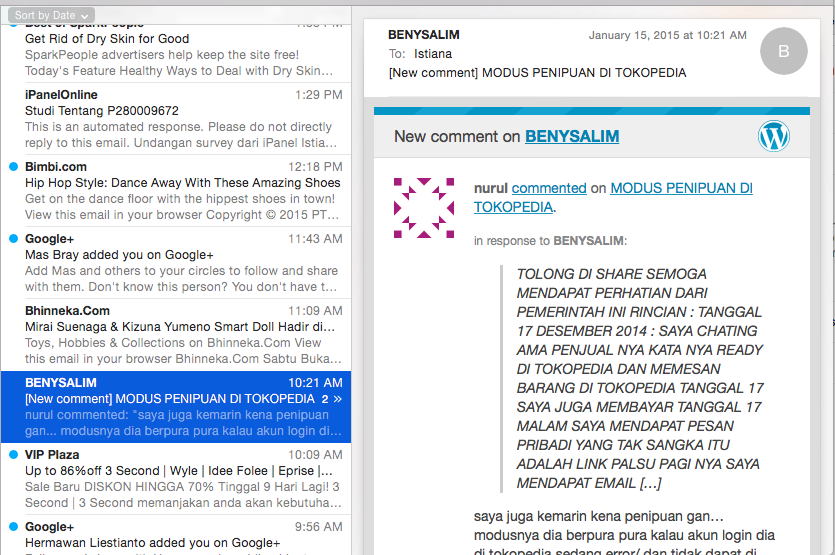Open Google+ Mas Bray added you email
Image resolution: width=835 pixels, height=555 pixels.
click(x=176, y=263)
